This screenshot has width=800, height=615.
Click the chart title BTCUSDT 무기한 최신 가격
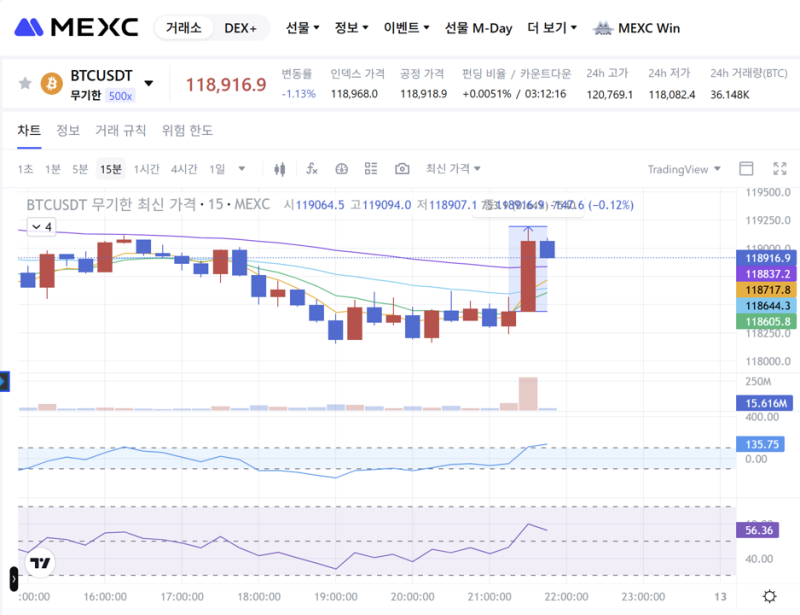[111, 205]
